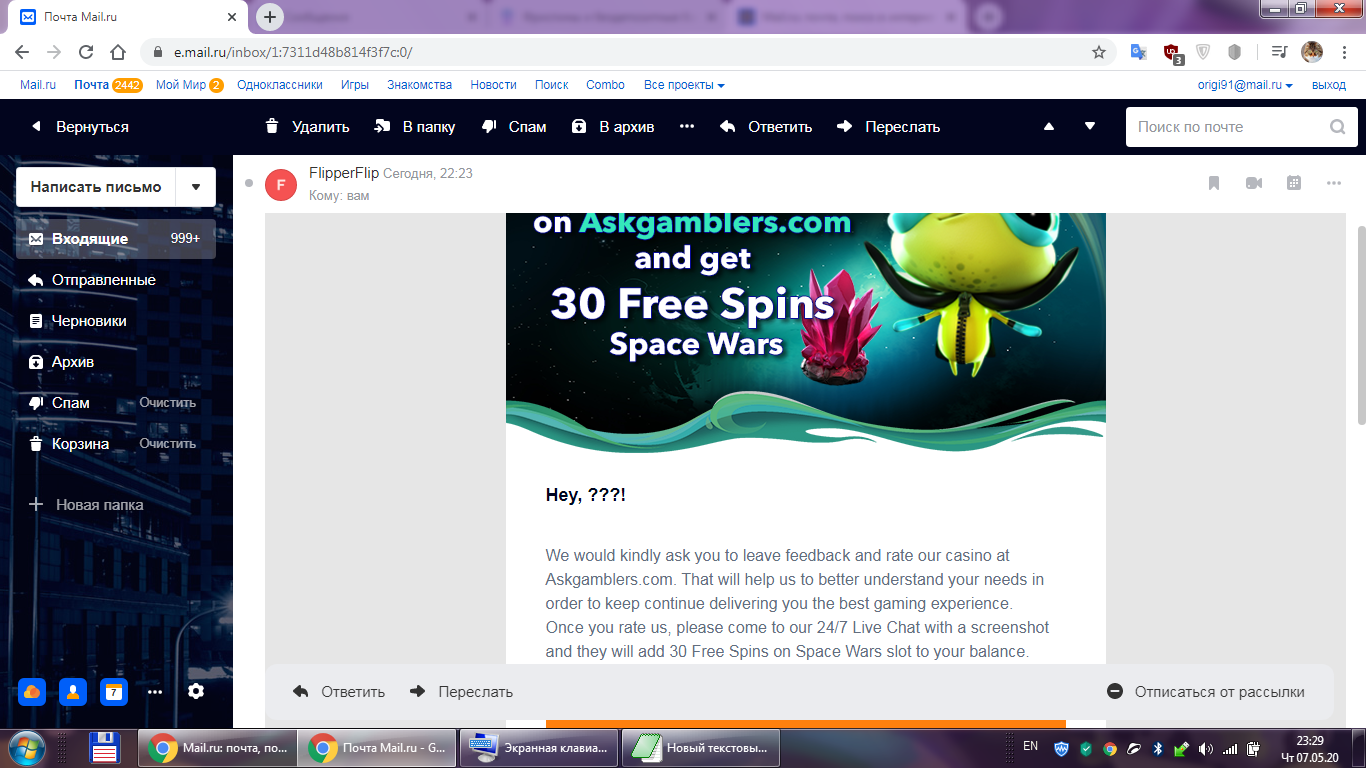Click bookmark star in address bar
This screenshot has width=1366, height=768.
click(x=1099, y=52)
